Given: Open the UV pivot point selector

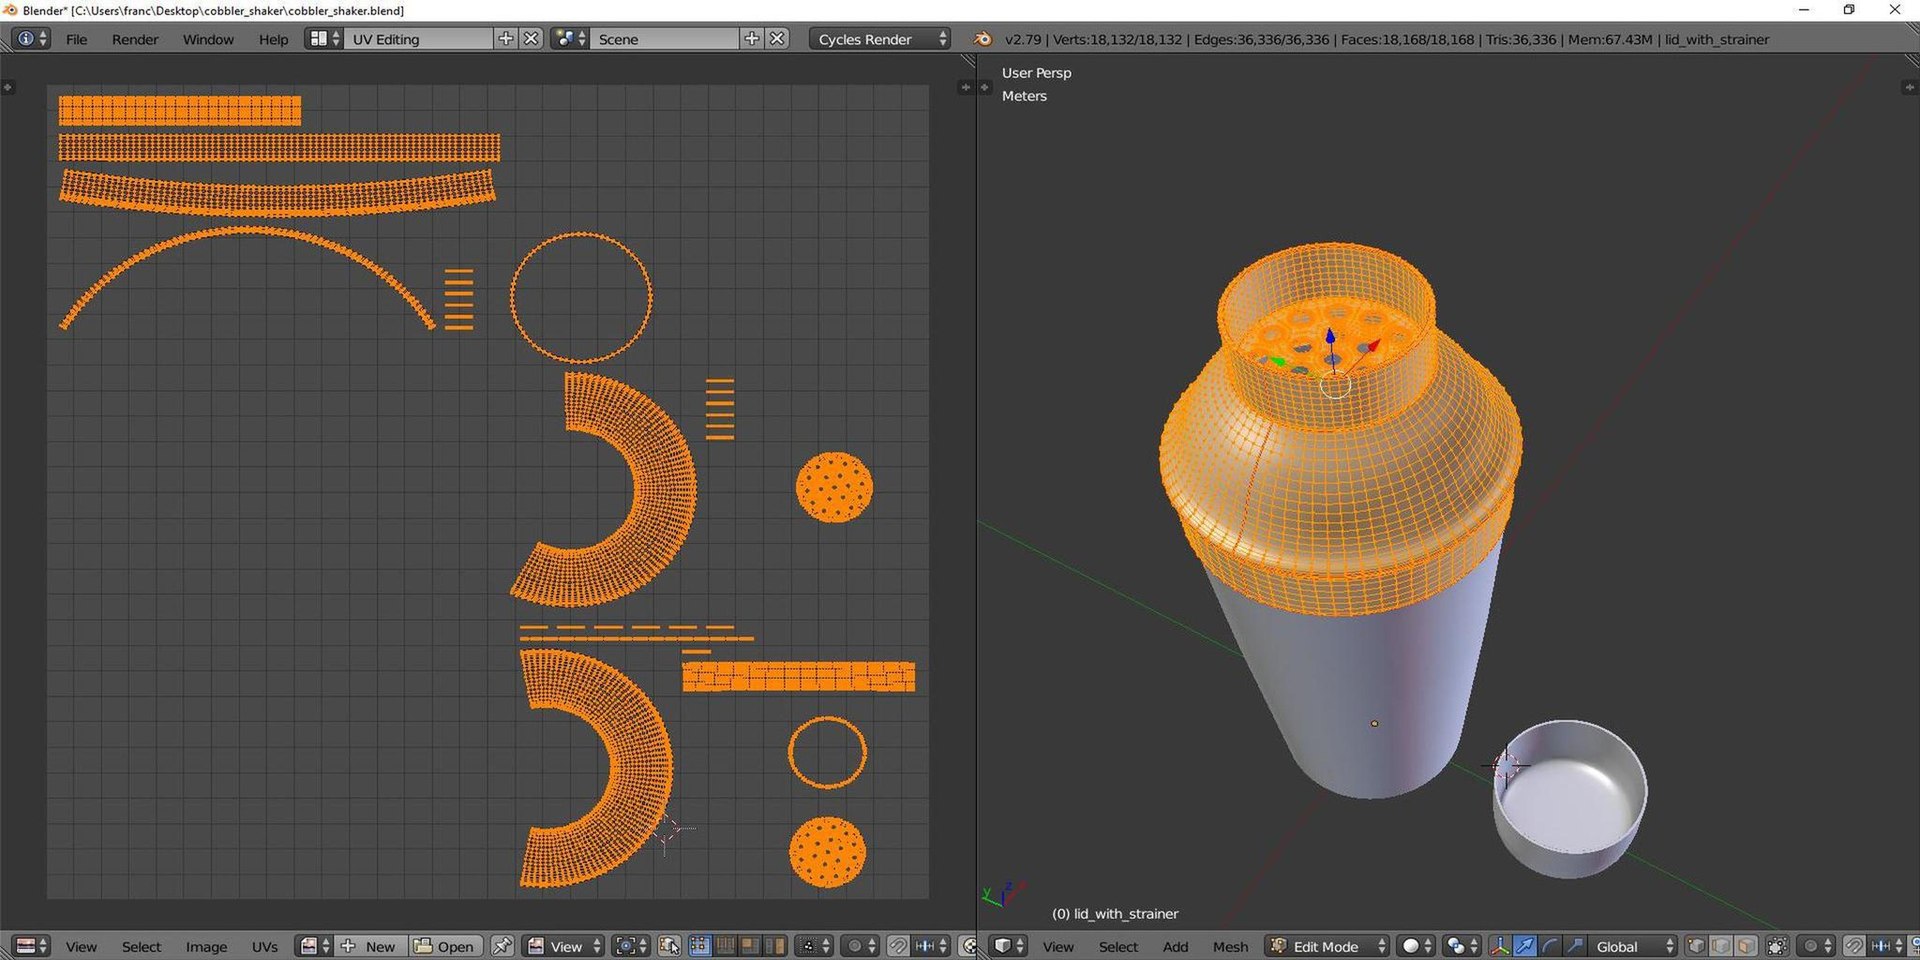Looking at the screenshot, I should (x=631, y=946).
